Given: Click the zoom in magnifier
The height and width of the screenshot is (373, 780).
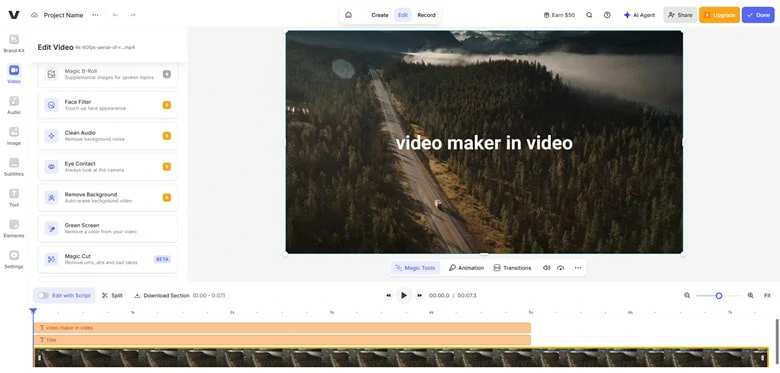Looking at the screenshot, I should 750,295.
